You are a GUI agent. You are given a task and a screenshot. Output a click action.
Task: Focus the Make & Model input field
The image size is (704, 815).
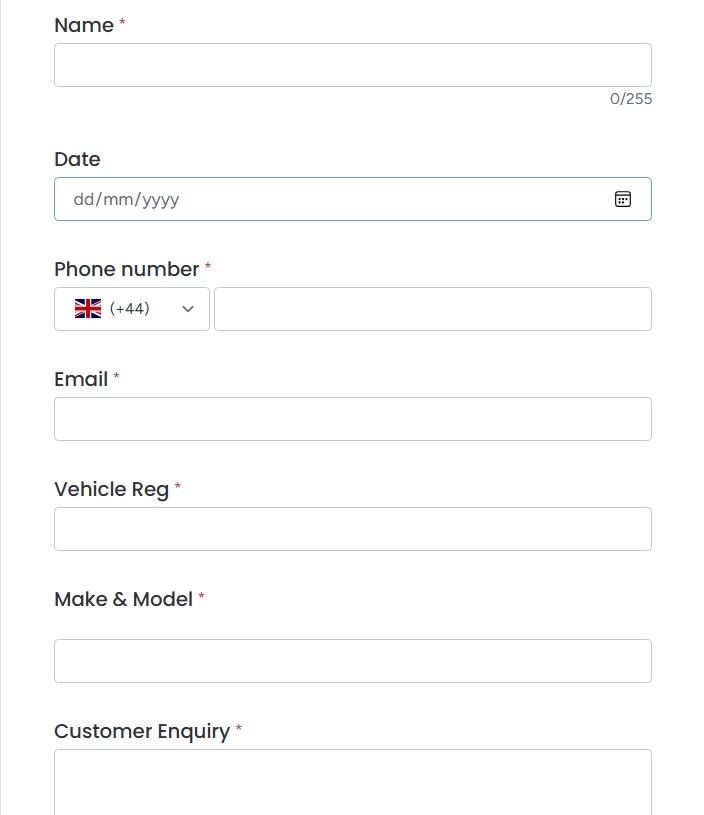(353, 661)
